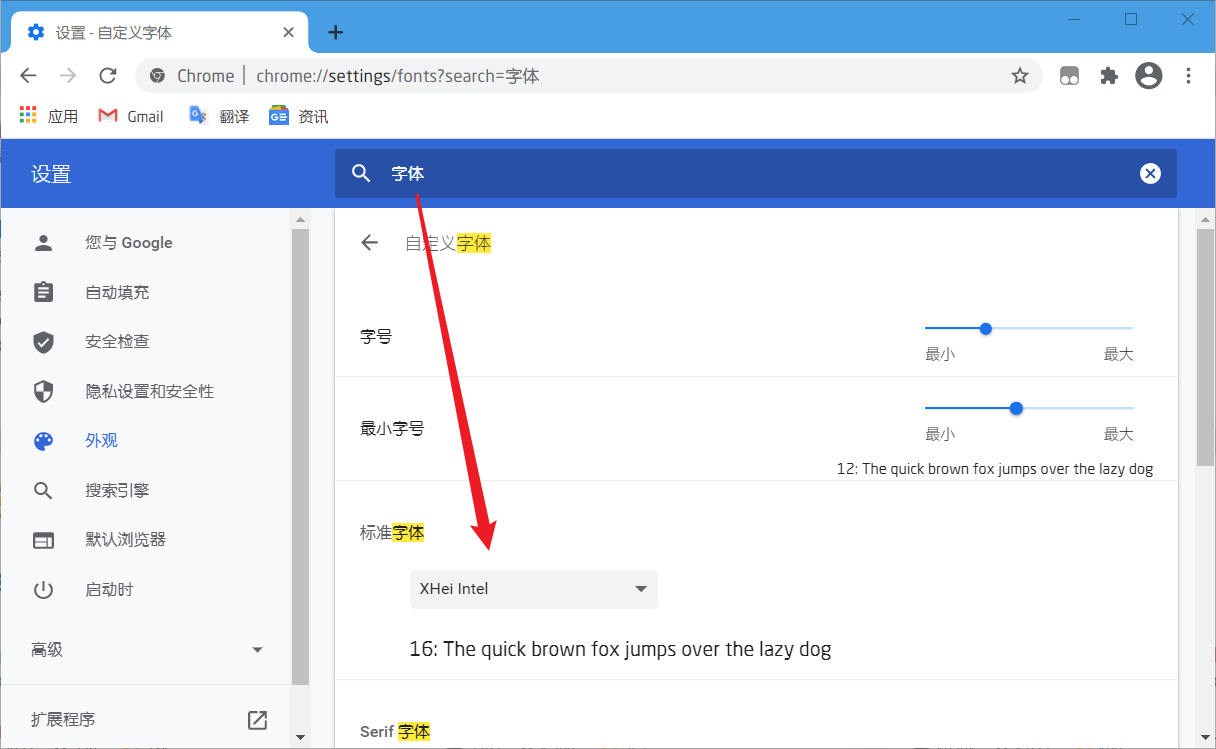Image resolution: width=1216 pixels, height=749 pixels.
Task: Open a new tab with plus button
Action: (x=336, y=32)
